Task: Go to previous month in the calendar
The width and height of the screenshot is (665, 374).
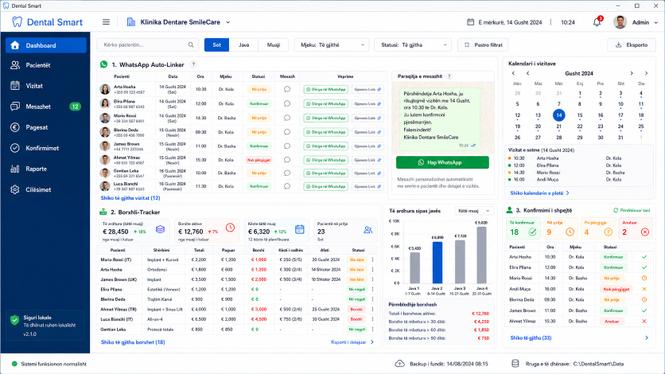Action: point(528,73)
